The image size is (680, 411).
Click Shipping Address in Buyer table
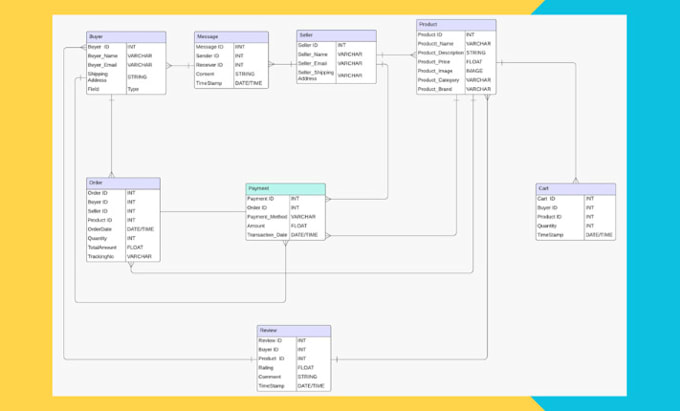[x=98, y=77]
